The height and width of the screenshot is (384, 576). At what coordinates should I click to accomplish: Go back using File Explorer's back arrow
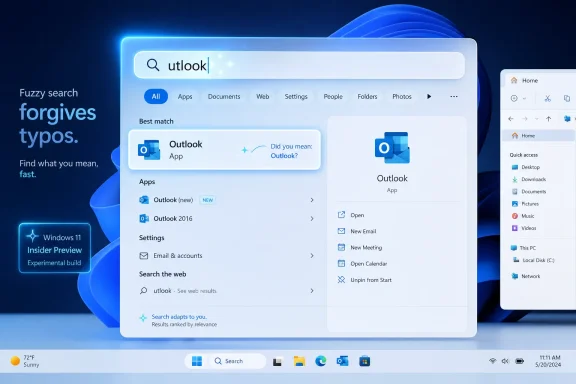pyautogui.click(x=511, y=119)
